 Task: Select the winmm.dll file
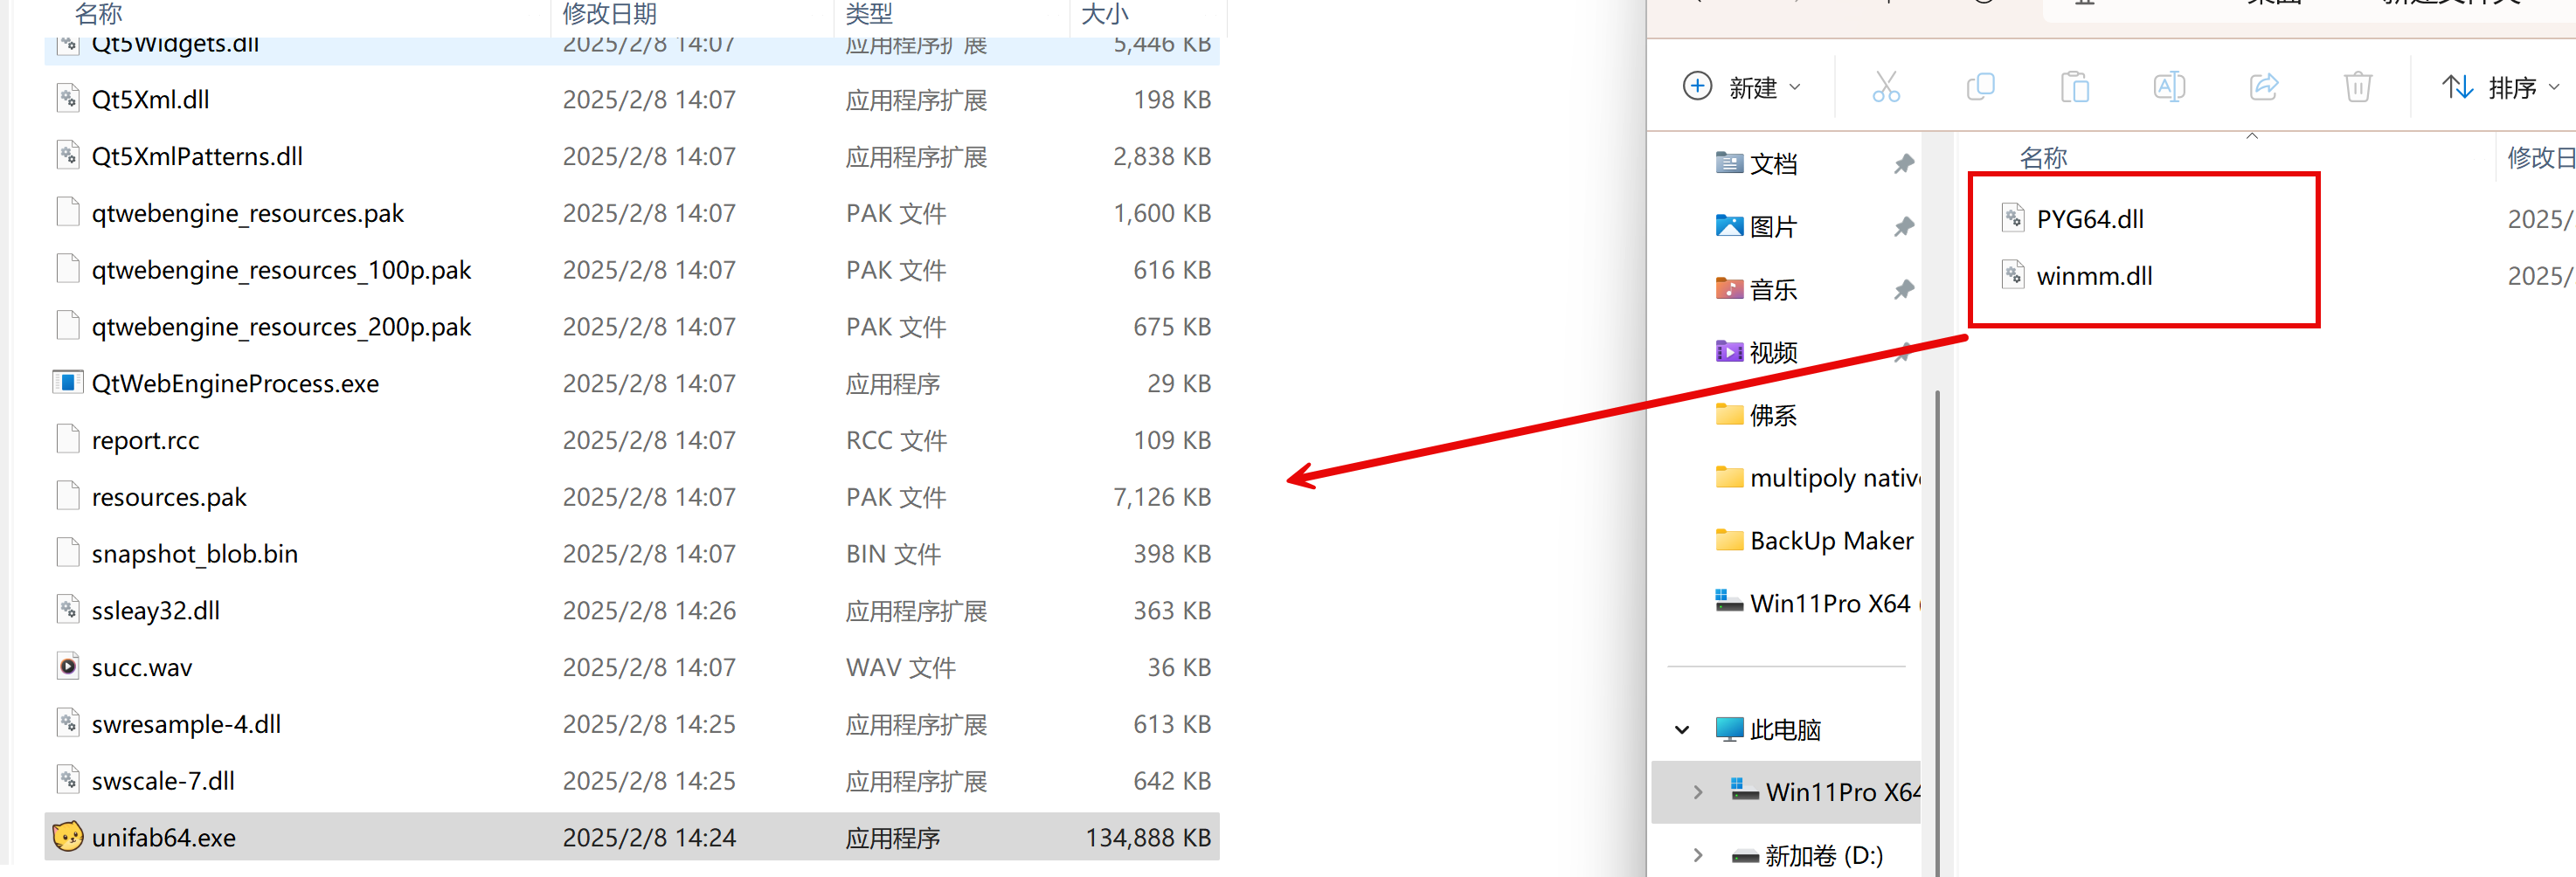point(2094,275)
